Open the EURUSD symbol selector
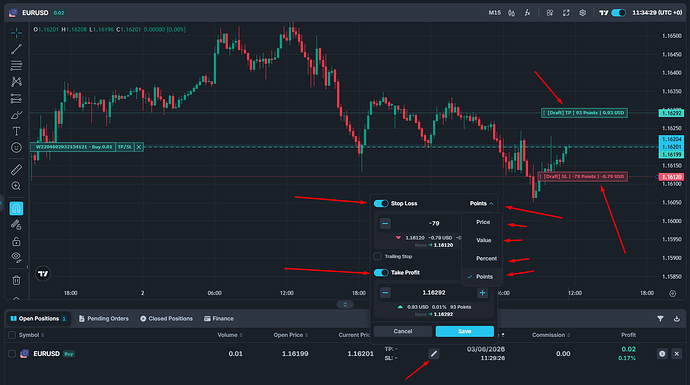Screen dimensions: 690x385 [x=35, y=13]
